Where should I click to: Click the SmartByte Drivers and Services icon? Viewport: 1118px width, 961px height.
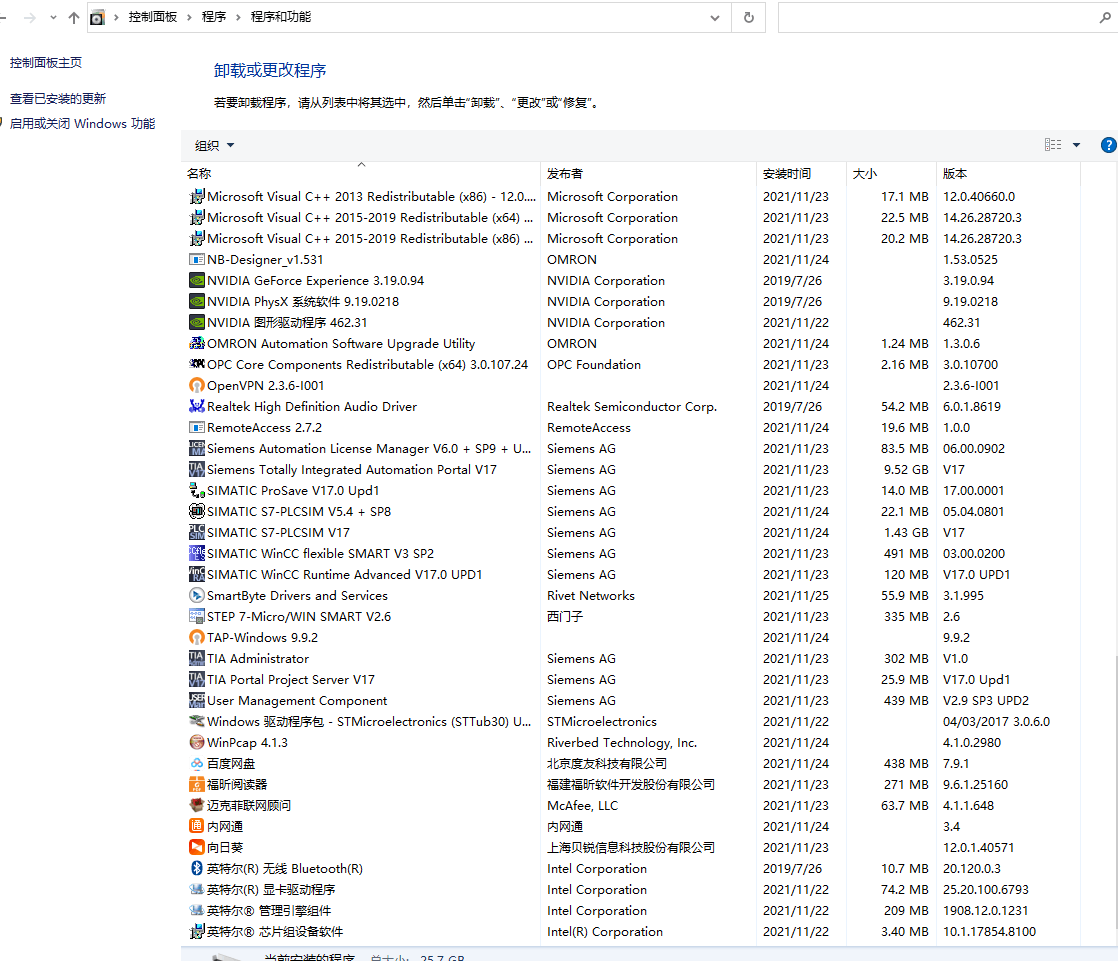197,596
